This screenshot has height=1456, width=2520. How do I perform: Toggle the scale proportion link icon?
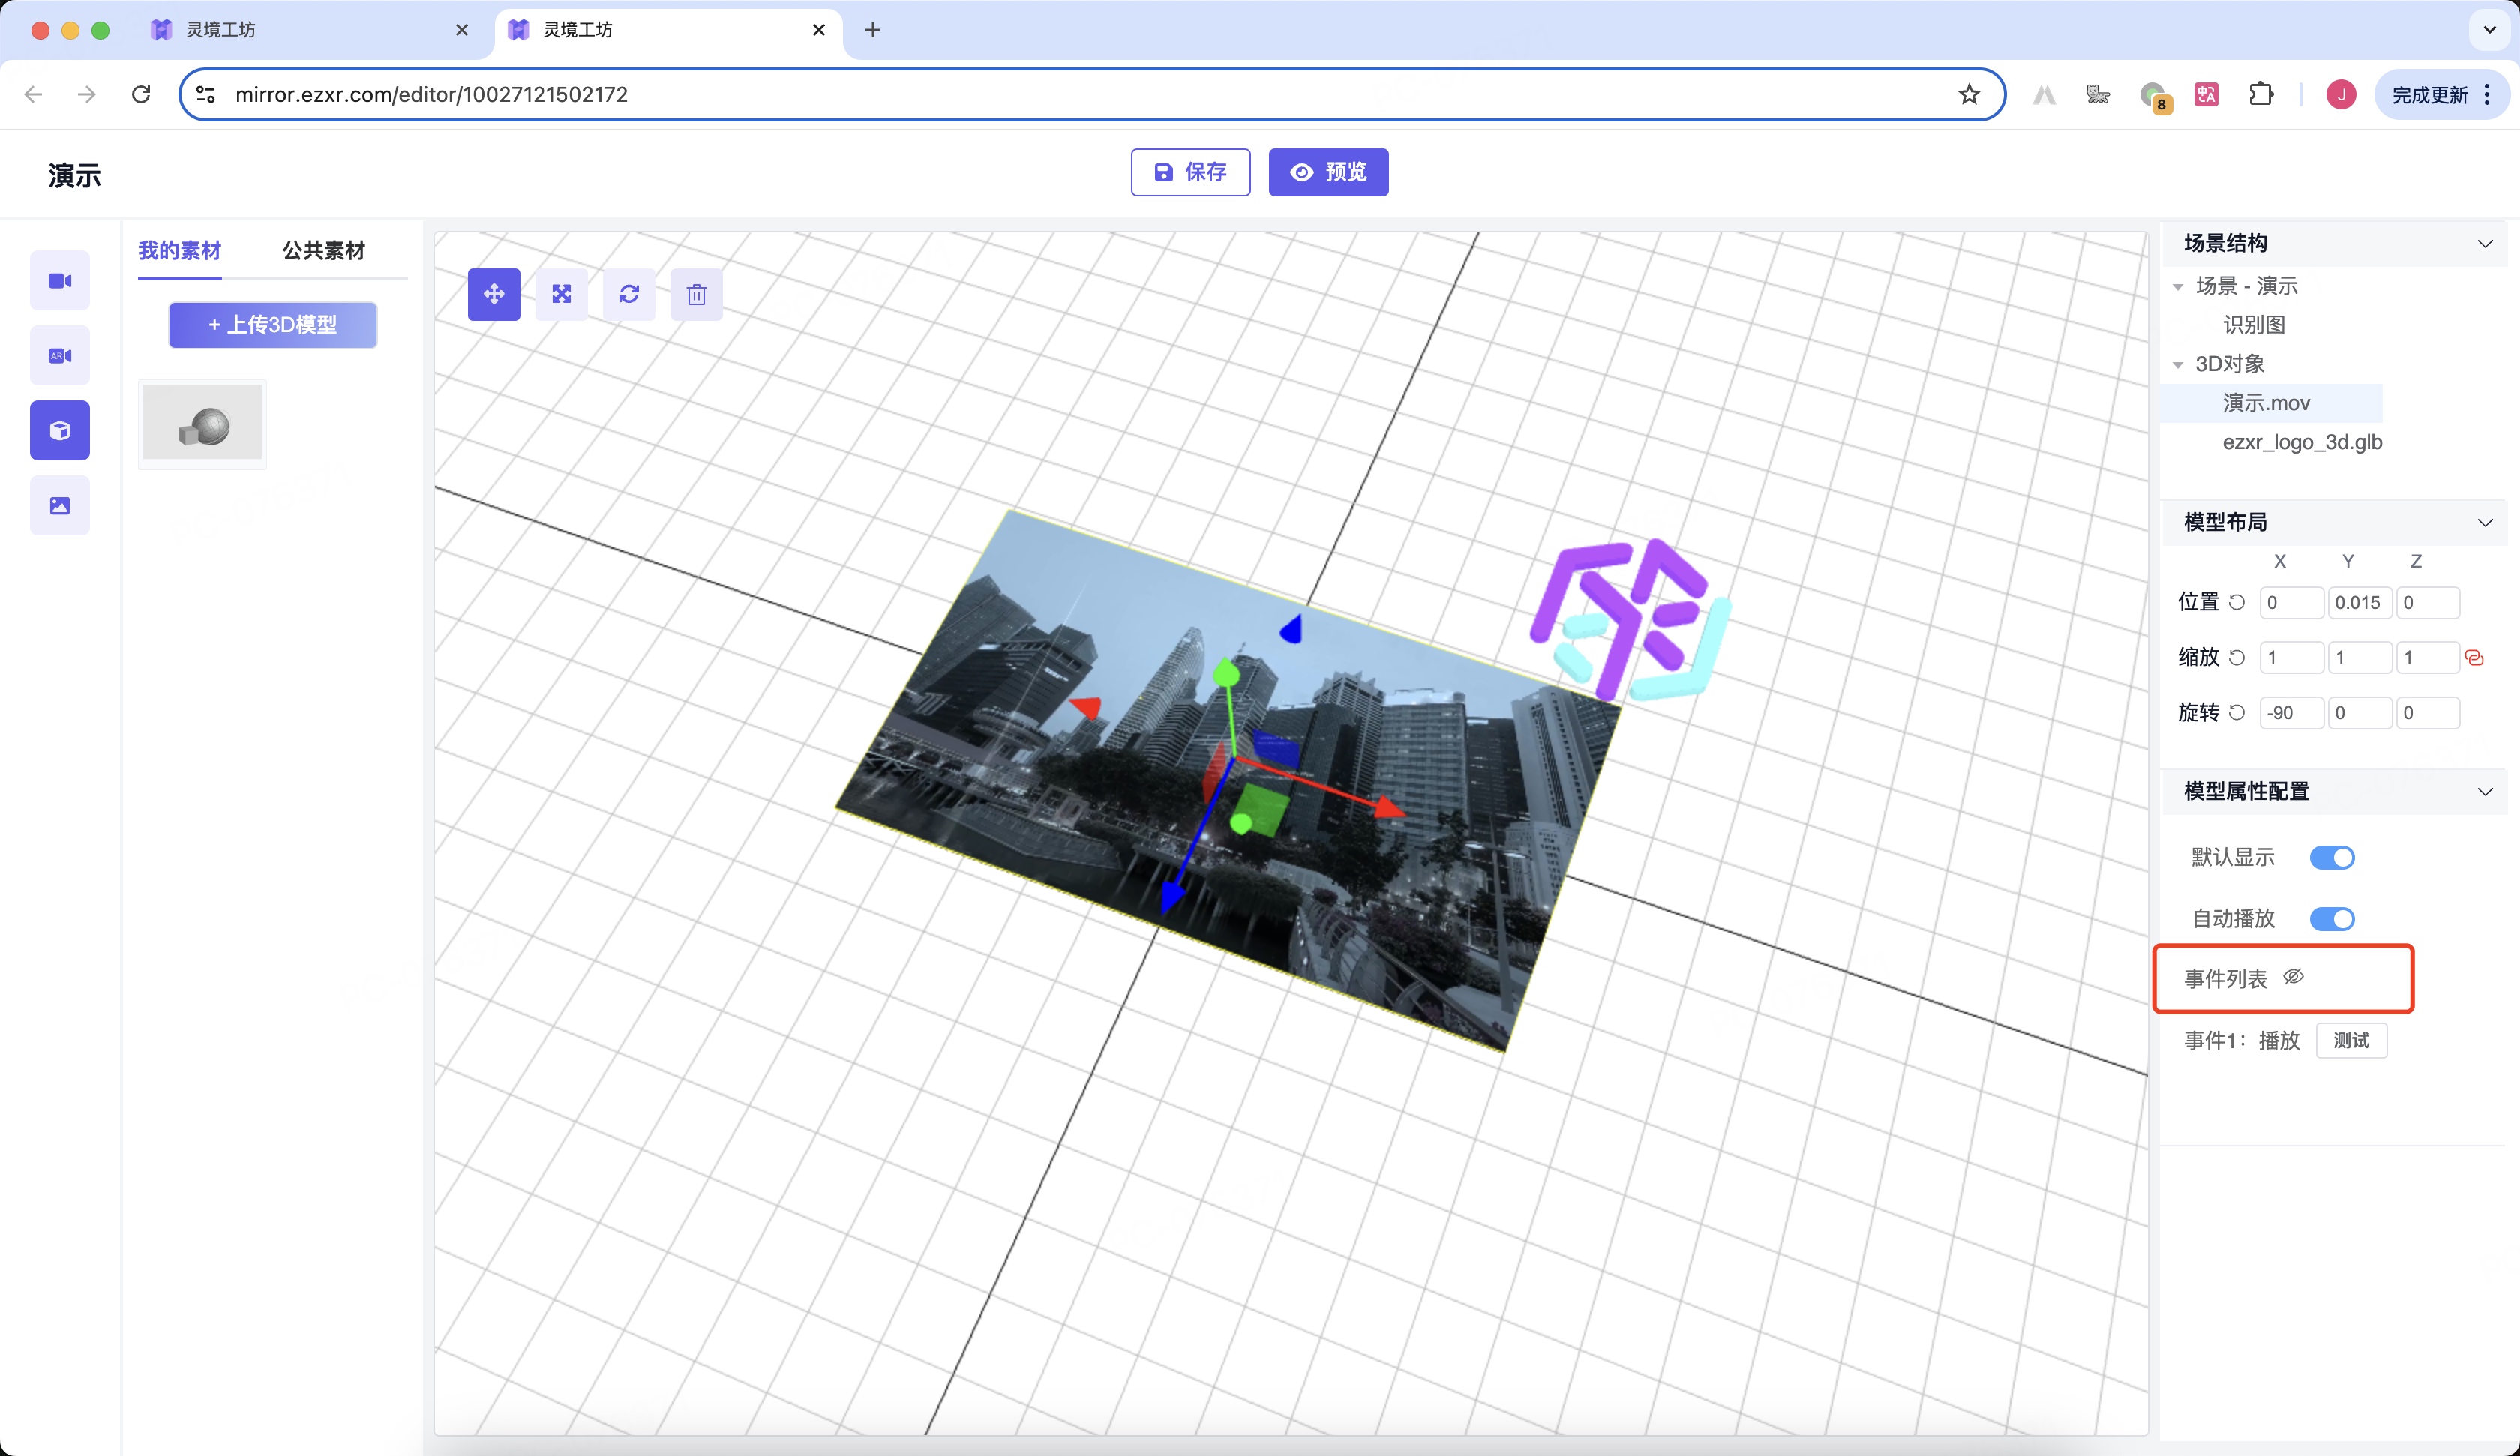[x=2475, y=658]
